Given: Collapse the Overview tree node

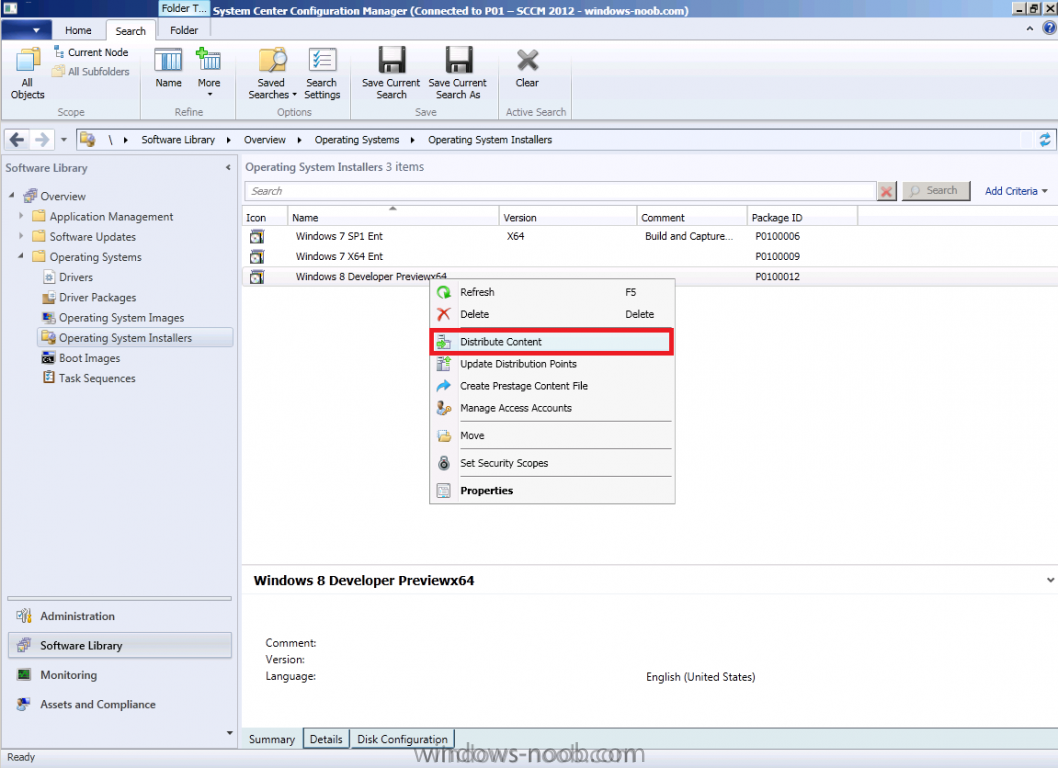Looking at the screenshot, I should pos(11,196).
